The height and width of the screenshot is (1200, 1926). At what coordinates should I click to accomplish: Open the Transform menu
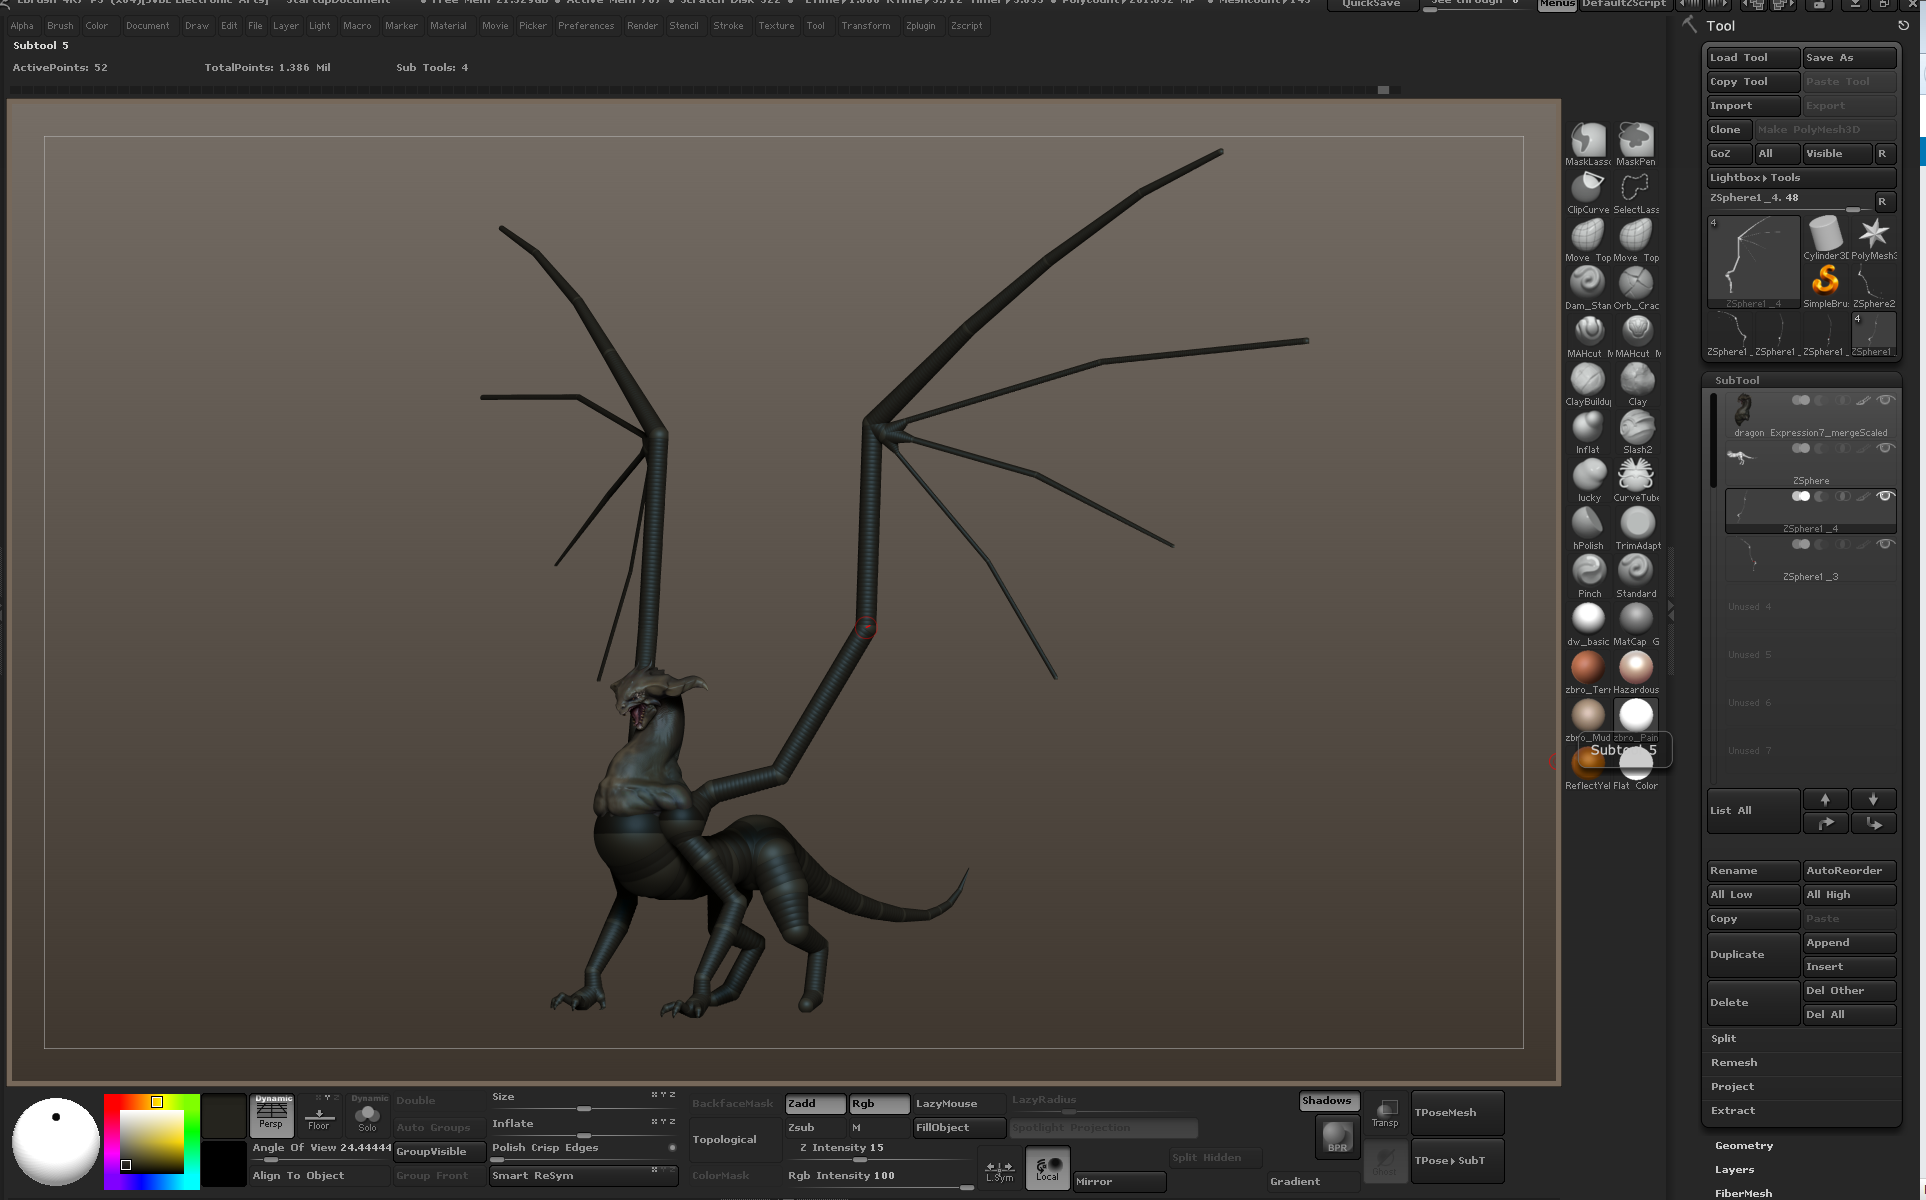[x=865, y=26]
